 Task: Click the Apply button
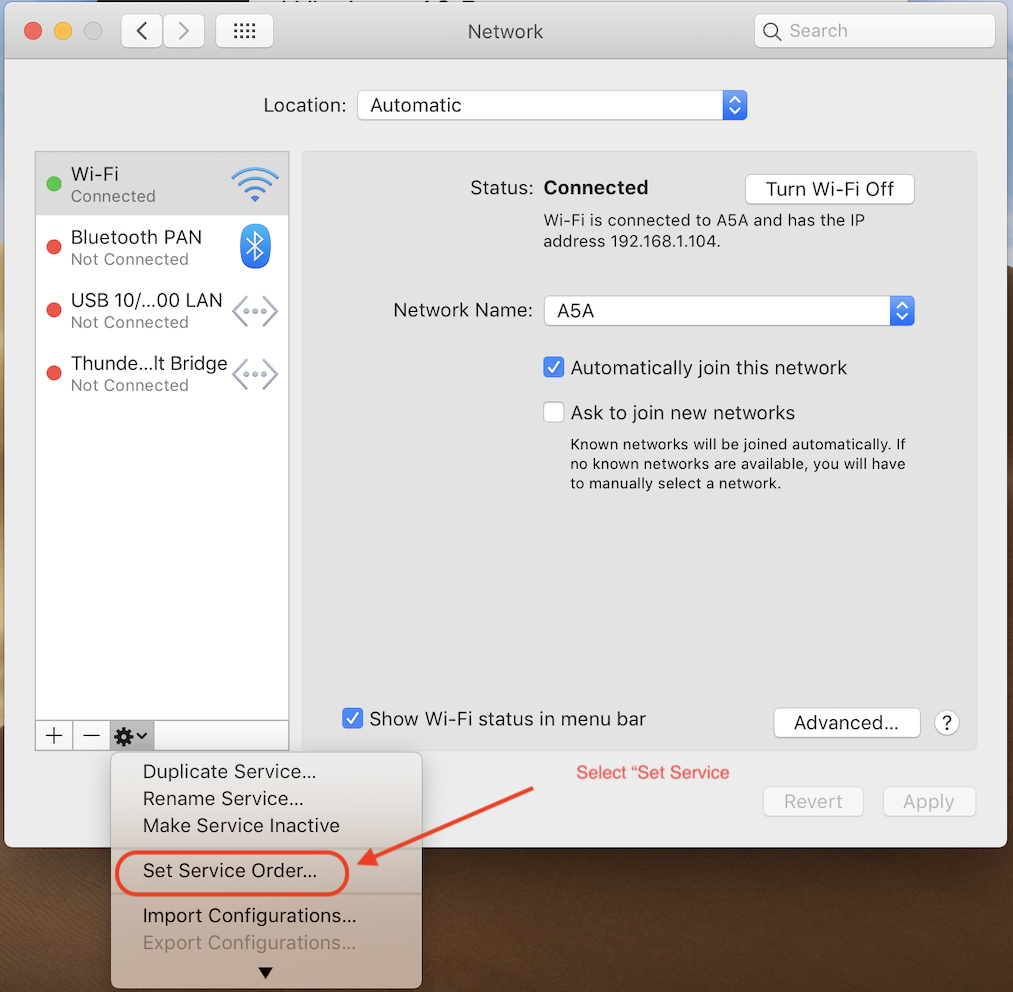point(928,802)
